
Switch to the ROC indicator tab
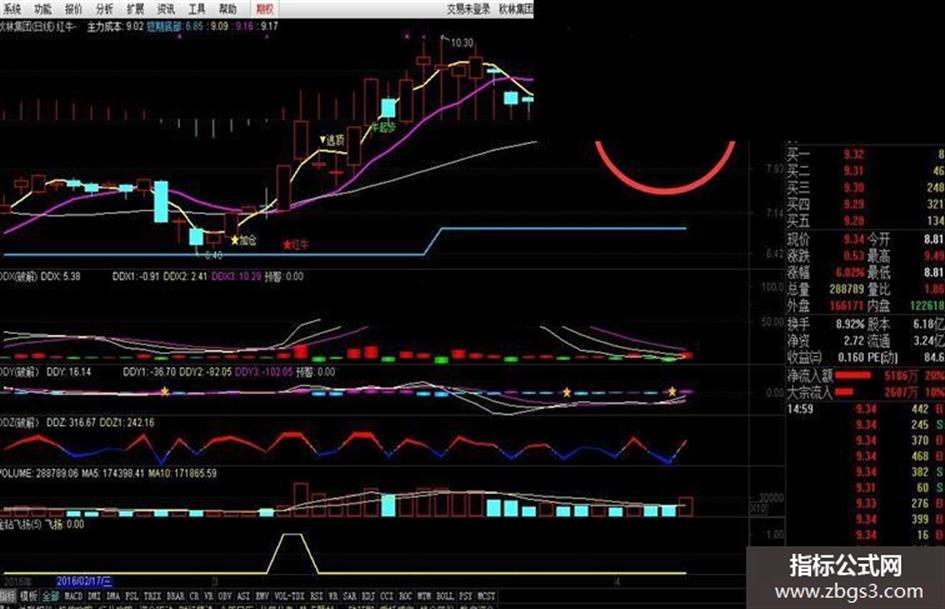[x=405, y=596]
